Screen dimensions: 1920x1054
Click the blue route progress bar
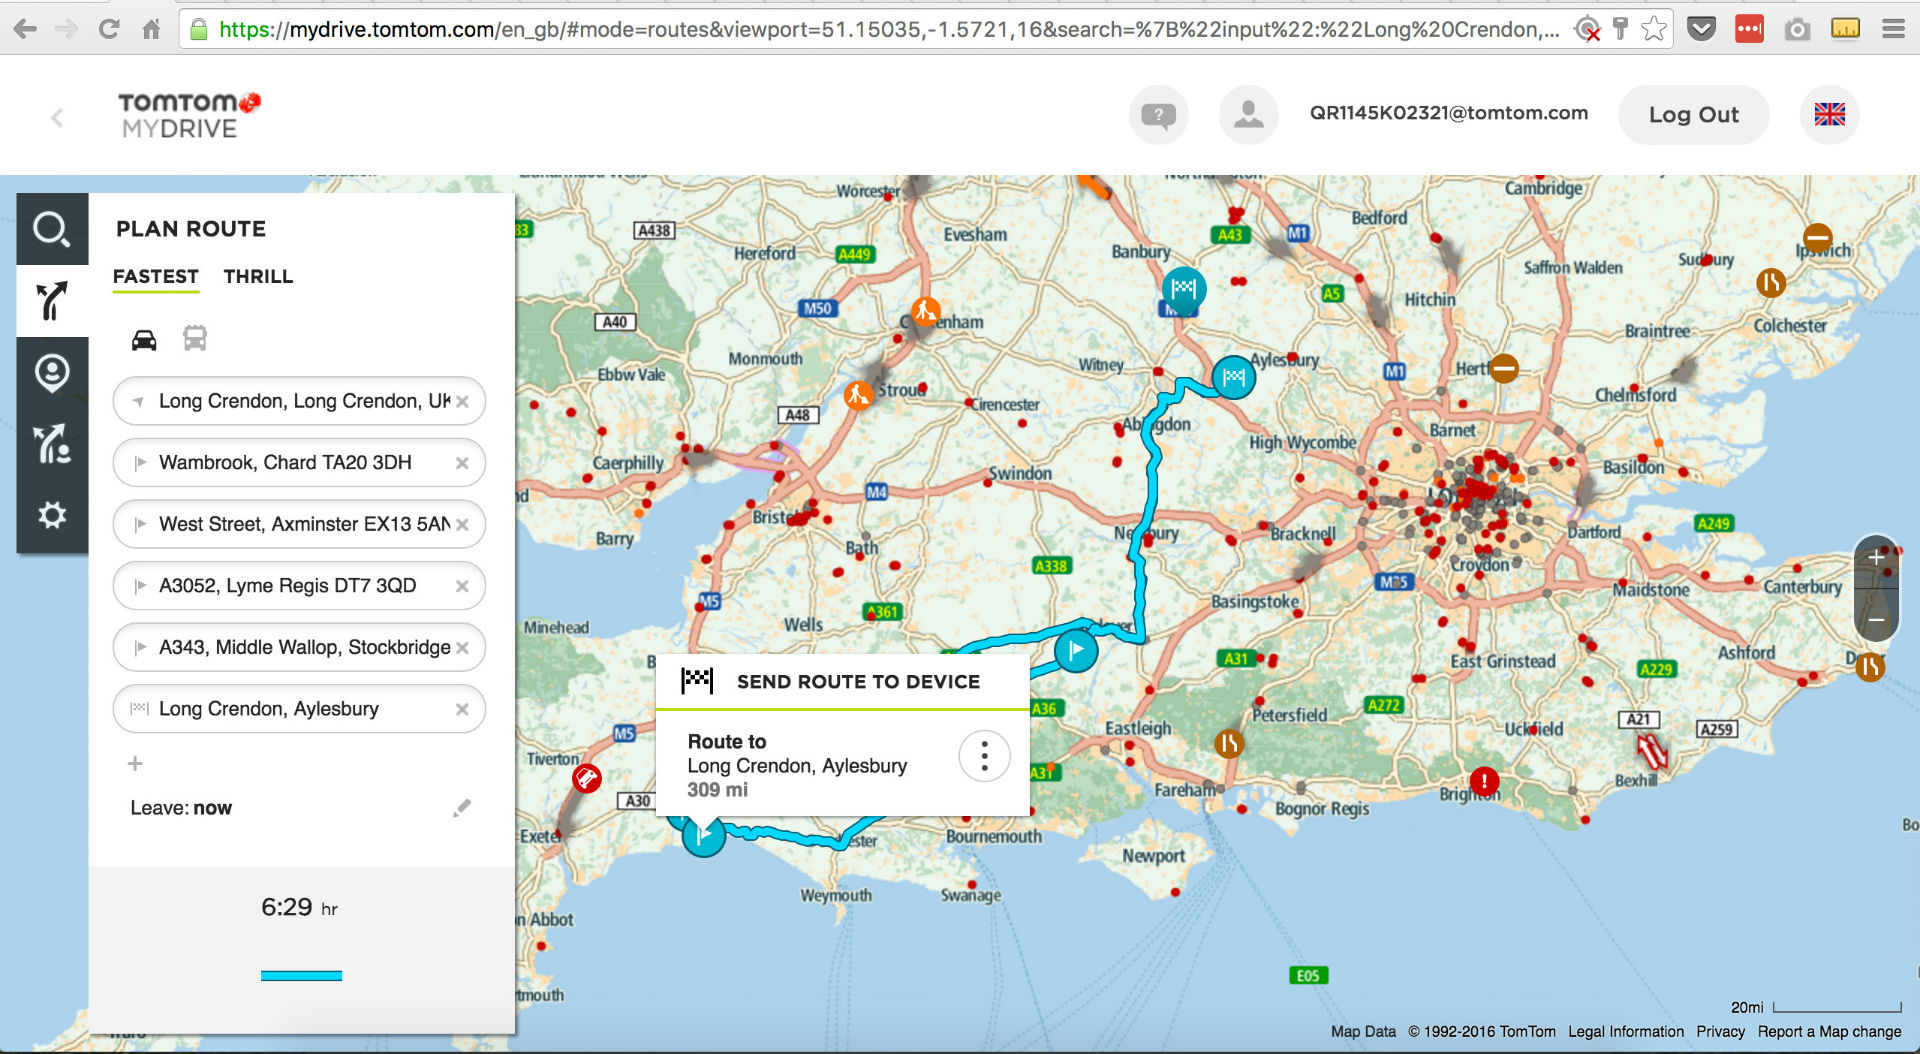301,976
